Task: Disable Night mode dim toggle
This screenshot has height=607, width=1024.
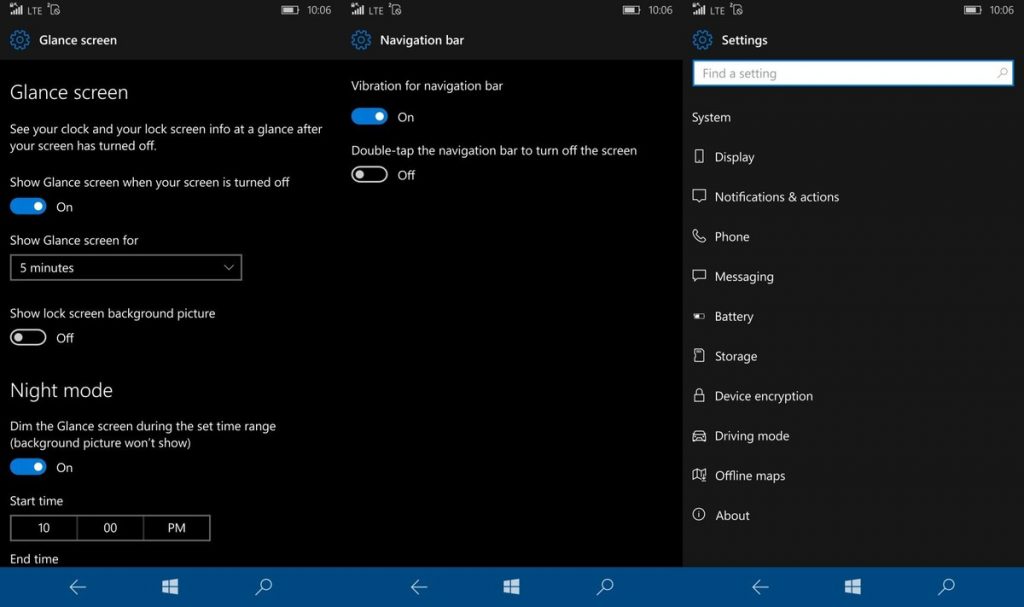Action: point(28,467)
